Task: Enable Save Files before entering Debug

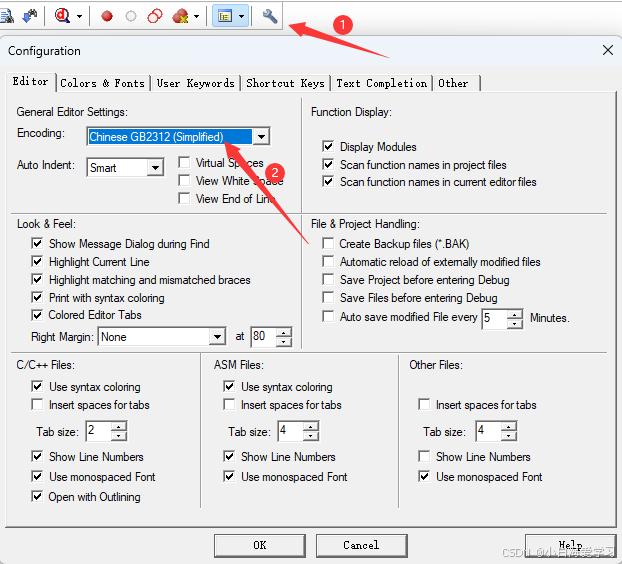Action: (x=328, y=297)
